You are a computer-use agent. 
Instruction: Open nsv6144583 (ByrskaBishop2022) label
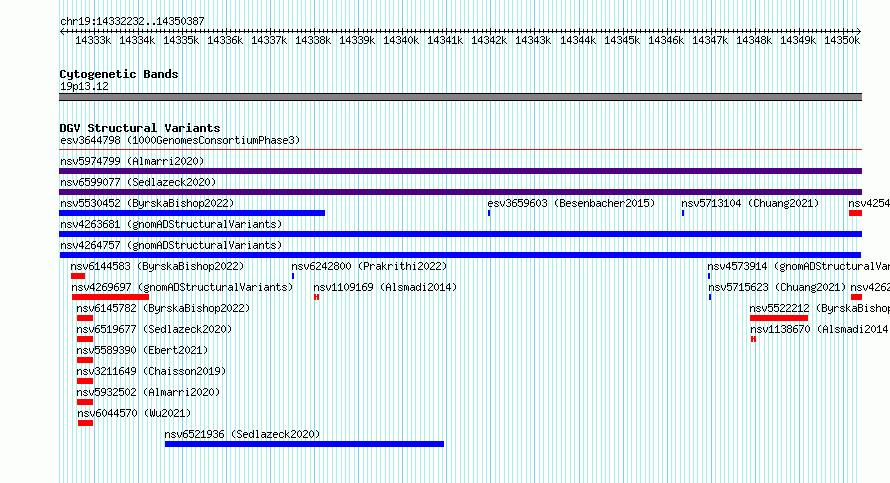(x=157, y=266)
